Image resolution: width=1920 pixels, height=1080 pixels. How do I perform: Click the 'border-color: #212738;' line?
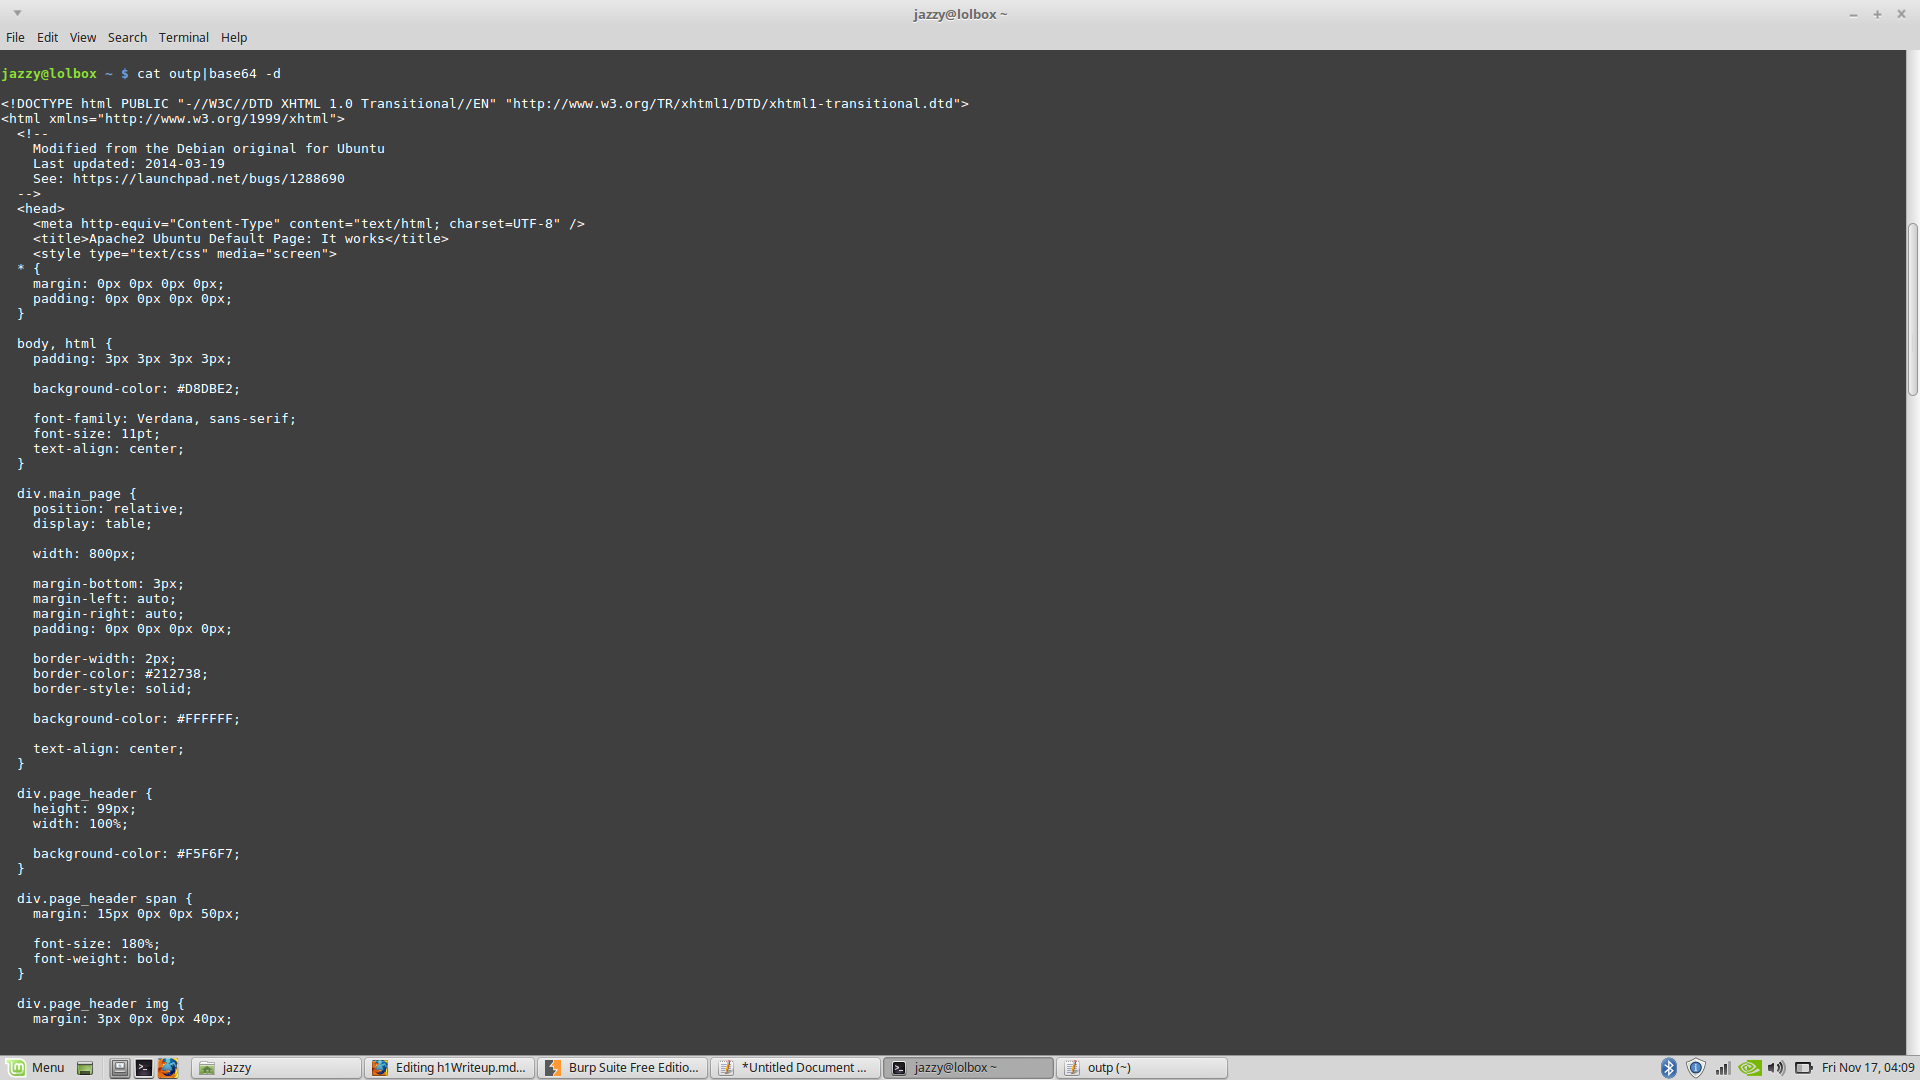click(121, 674)
